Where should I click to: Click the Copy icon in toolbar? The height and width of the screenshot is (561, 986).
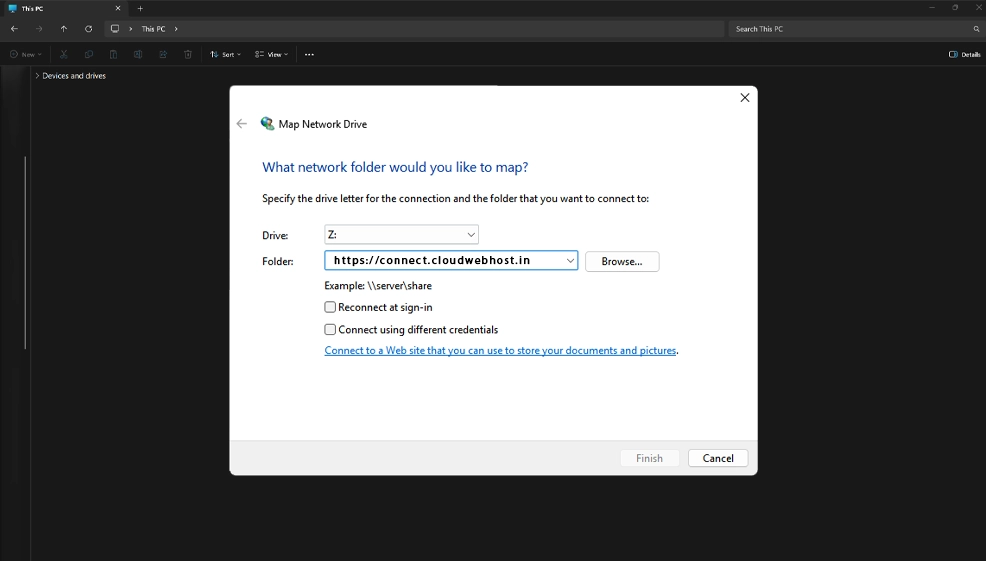[x=89, y=55]
